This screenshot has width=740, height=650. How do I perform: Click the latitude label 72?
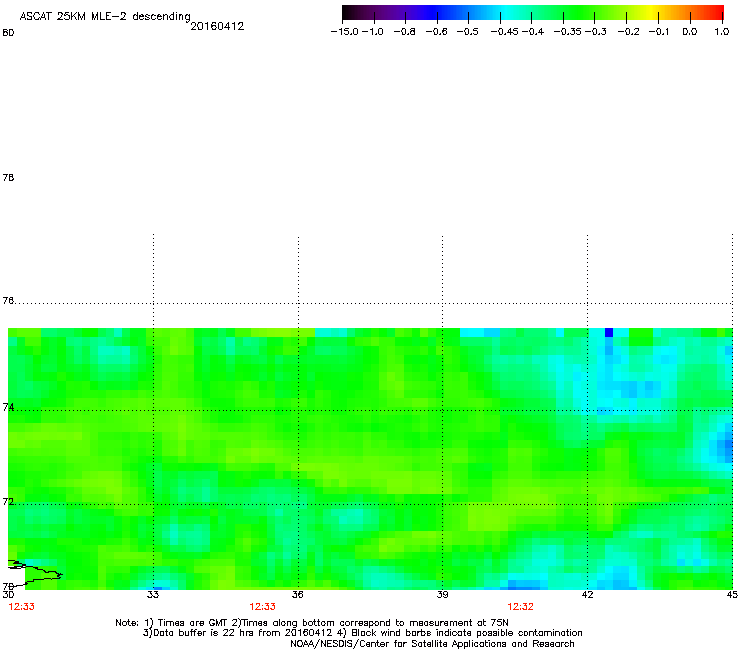tap(8, 501)
